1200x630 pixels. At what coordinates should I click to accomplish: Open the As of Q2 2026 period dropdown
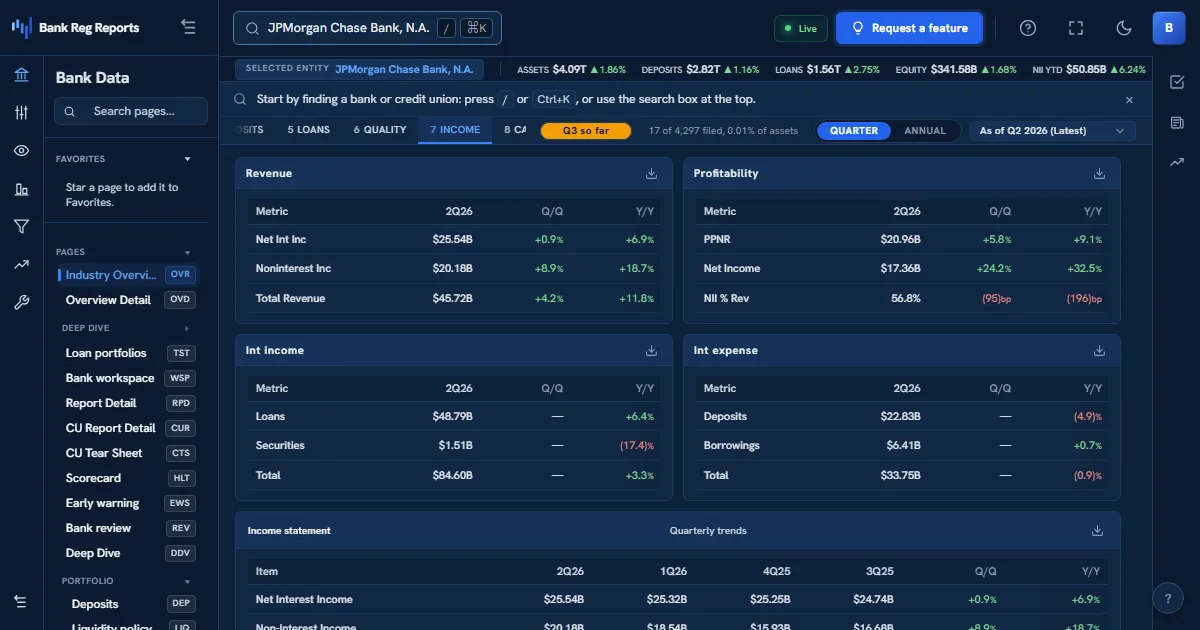point(1053,131)
